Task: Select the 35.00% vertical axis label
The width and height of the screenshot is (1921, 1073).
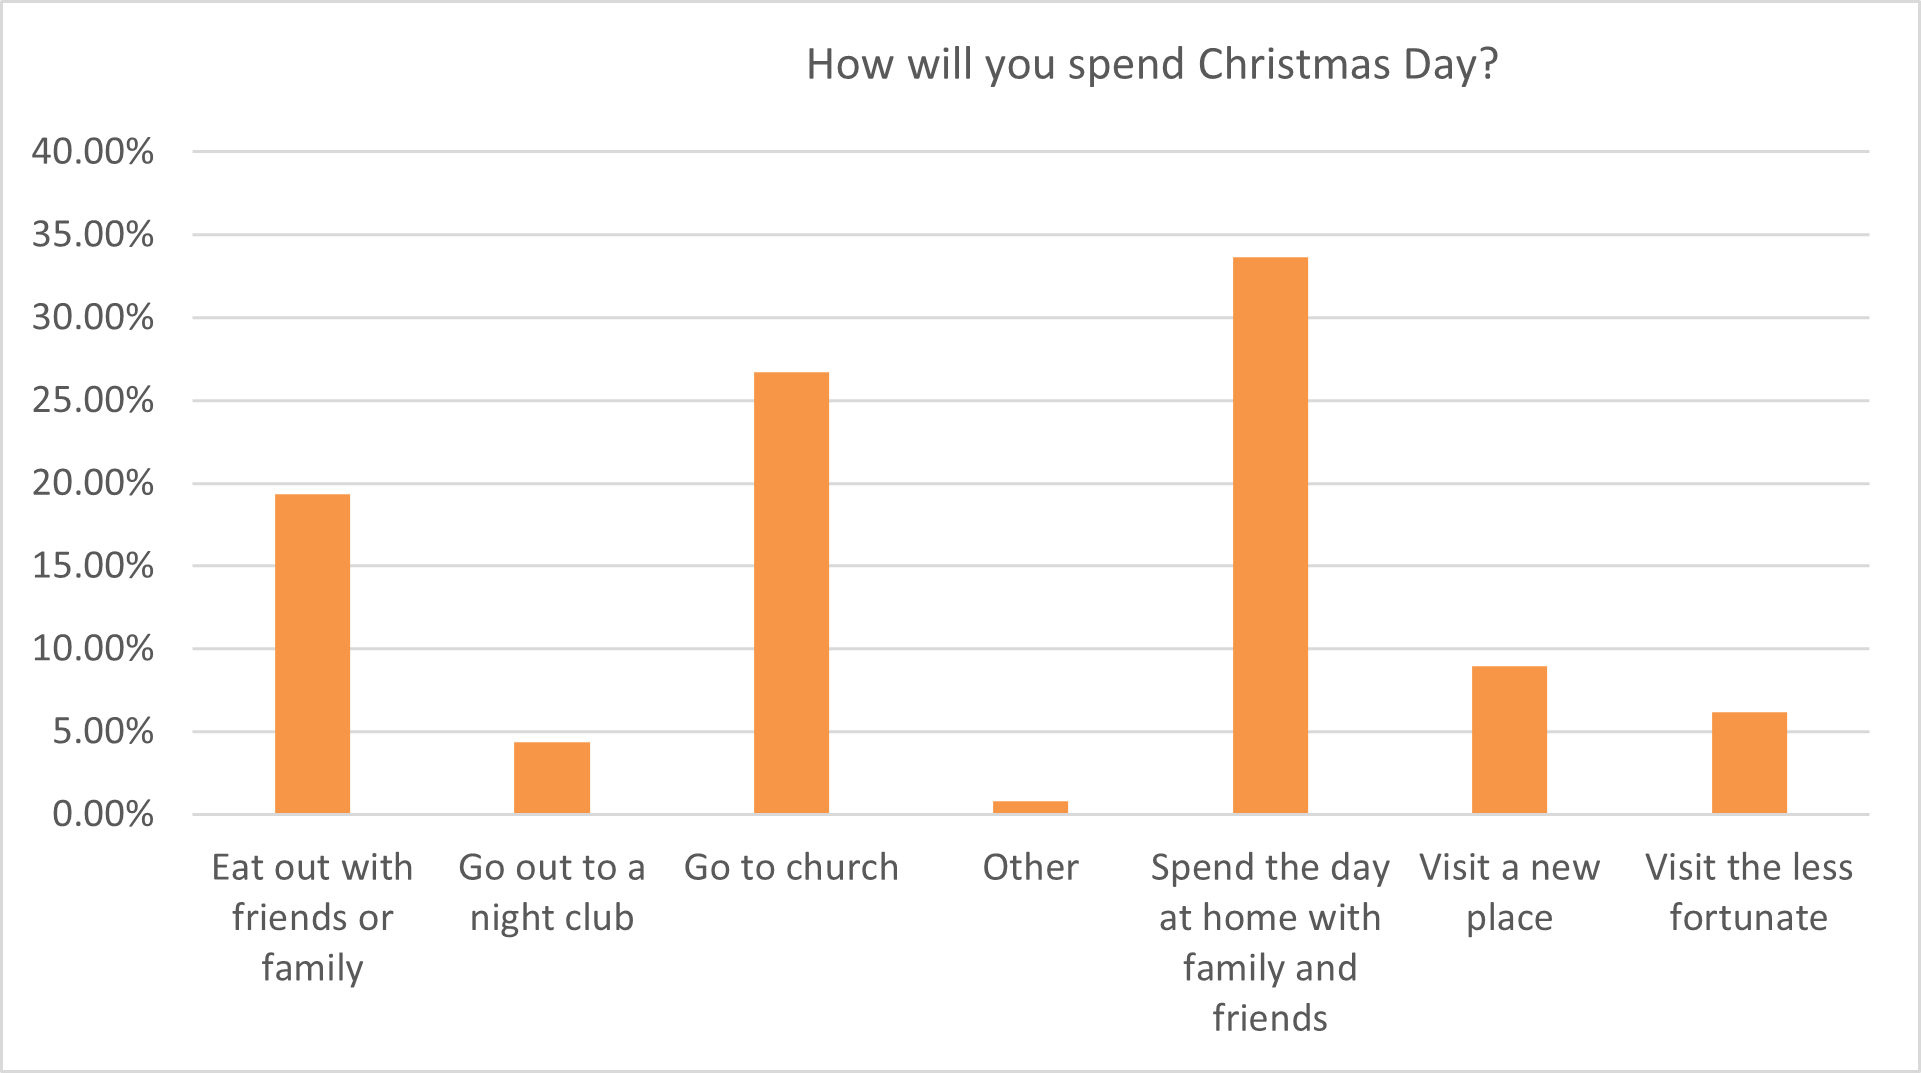Action: (93, 235)
